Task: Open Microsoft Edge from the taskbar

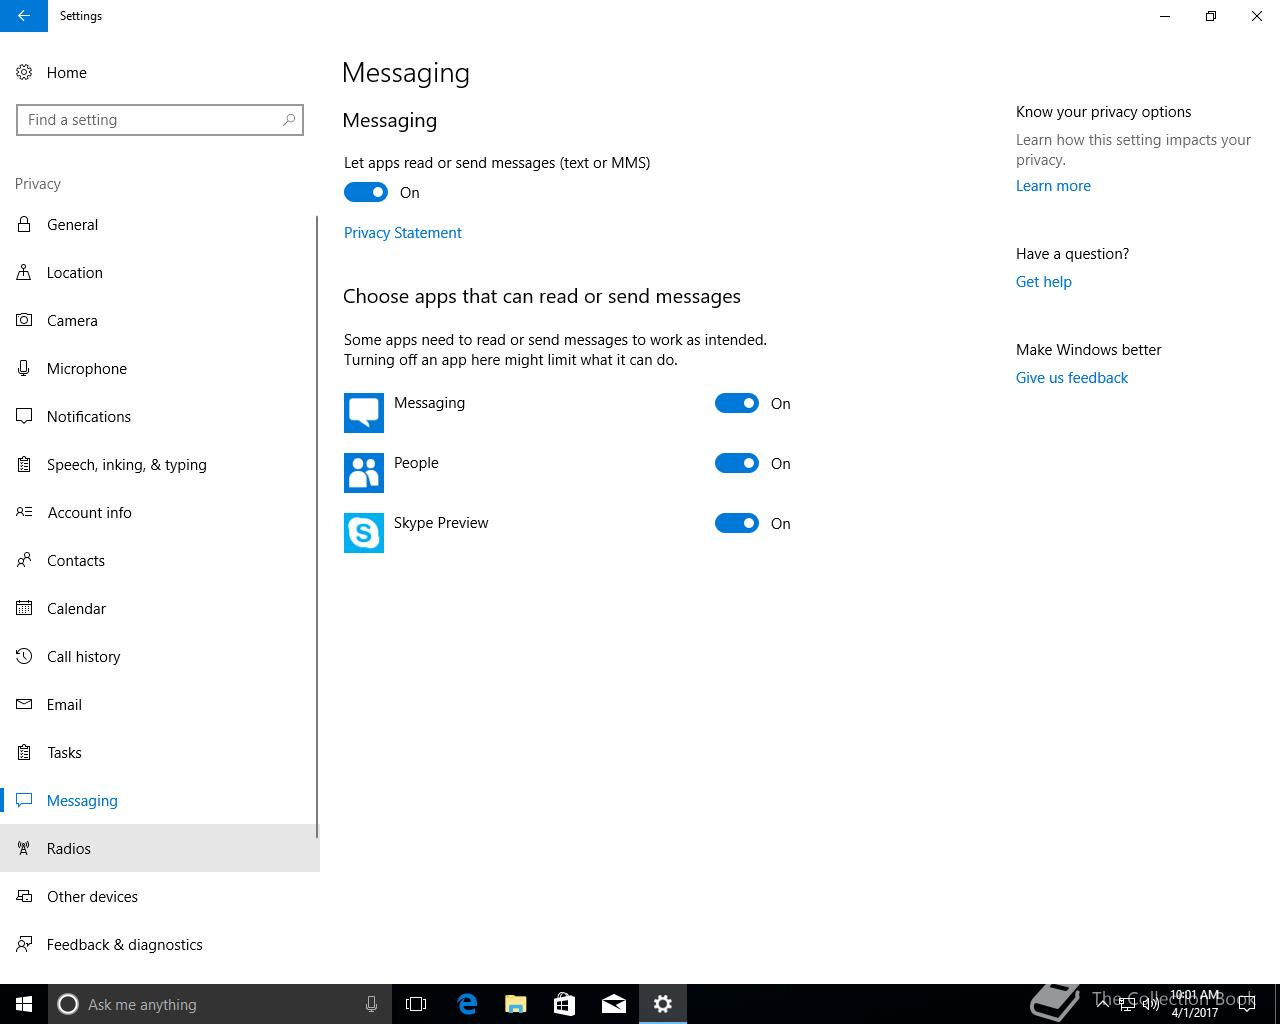Action: (467, 1004)
